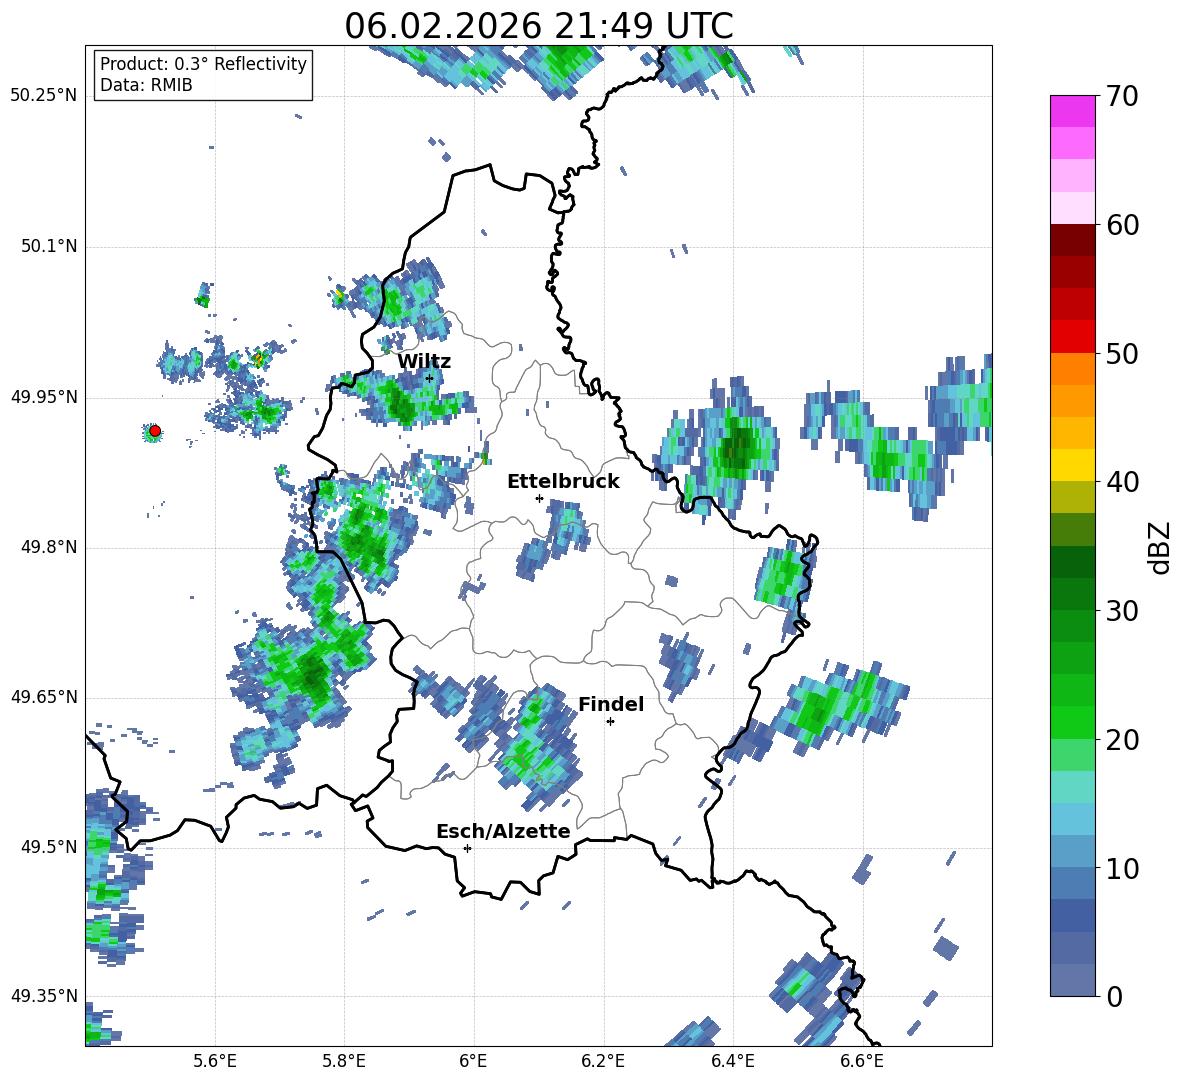
Task: Click the 40 tick label on the colorbar
Action: click(1121, 482)
